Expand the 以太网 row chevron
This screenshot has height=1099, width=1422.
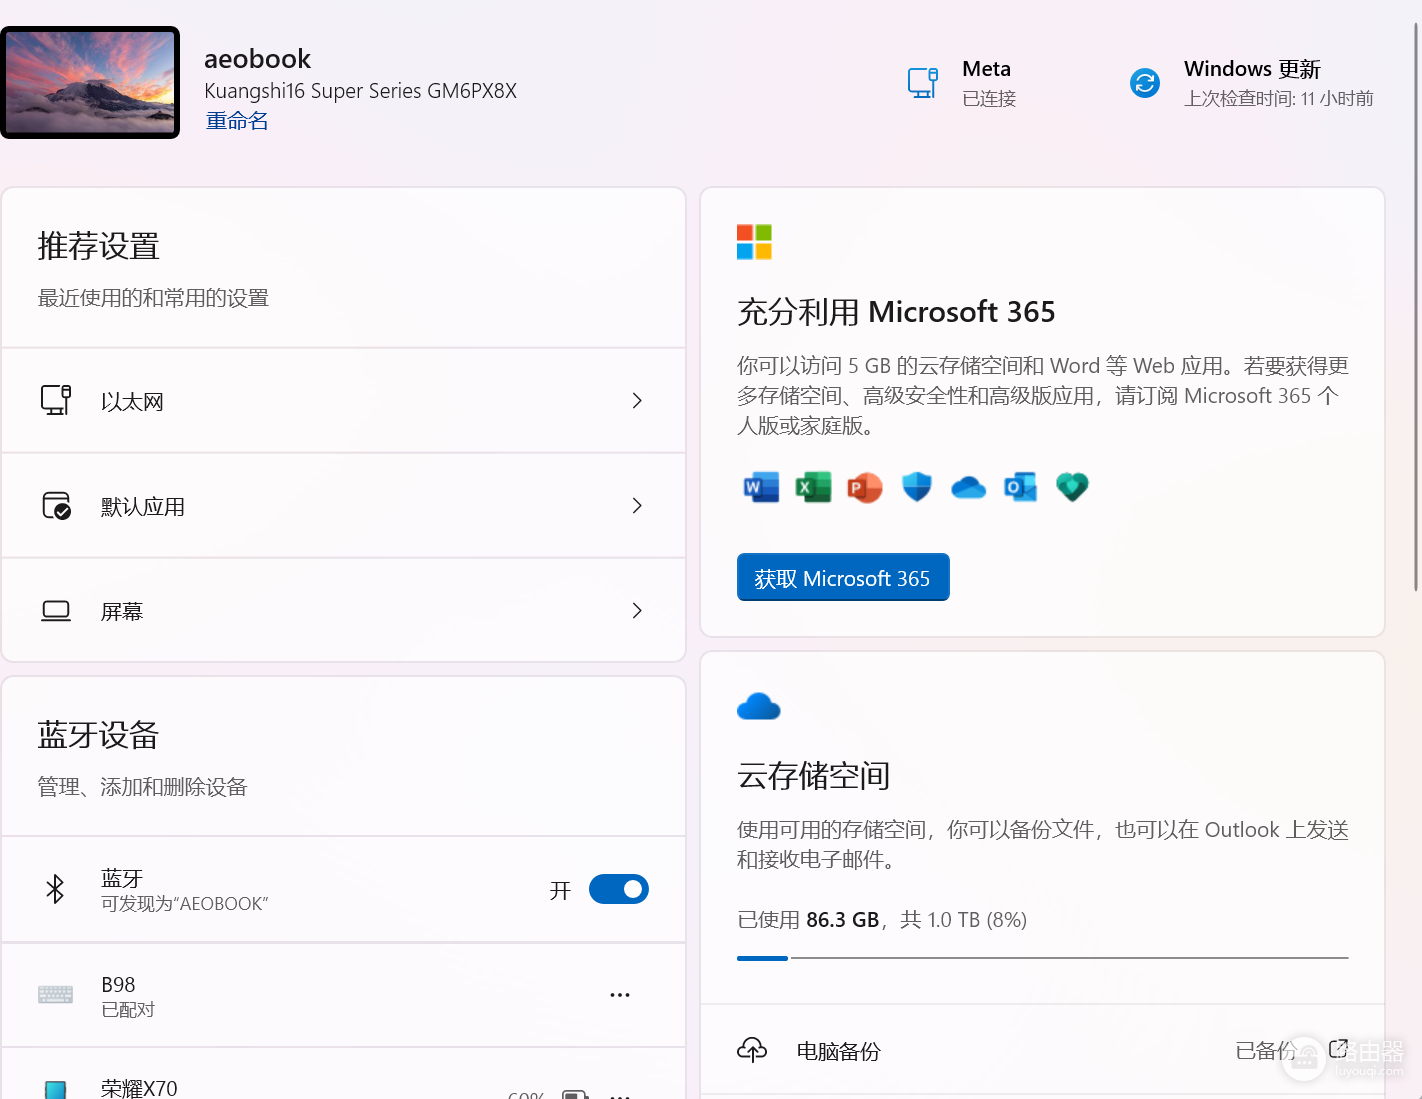[x=637, y=401]
